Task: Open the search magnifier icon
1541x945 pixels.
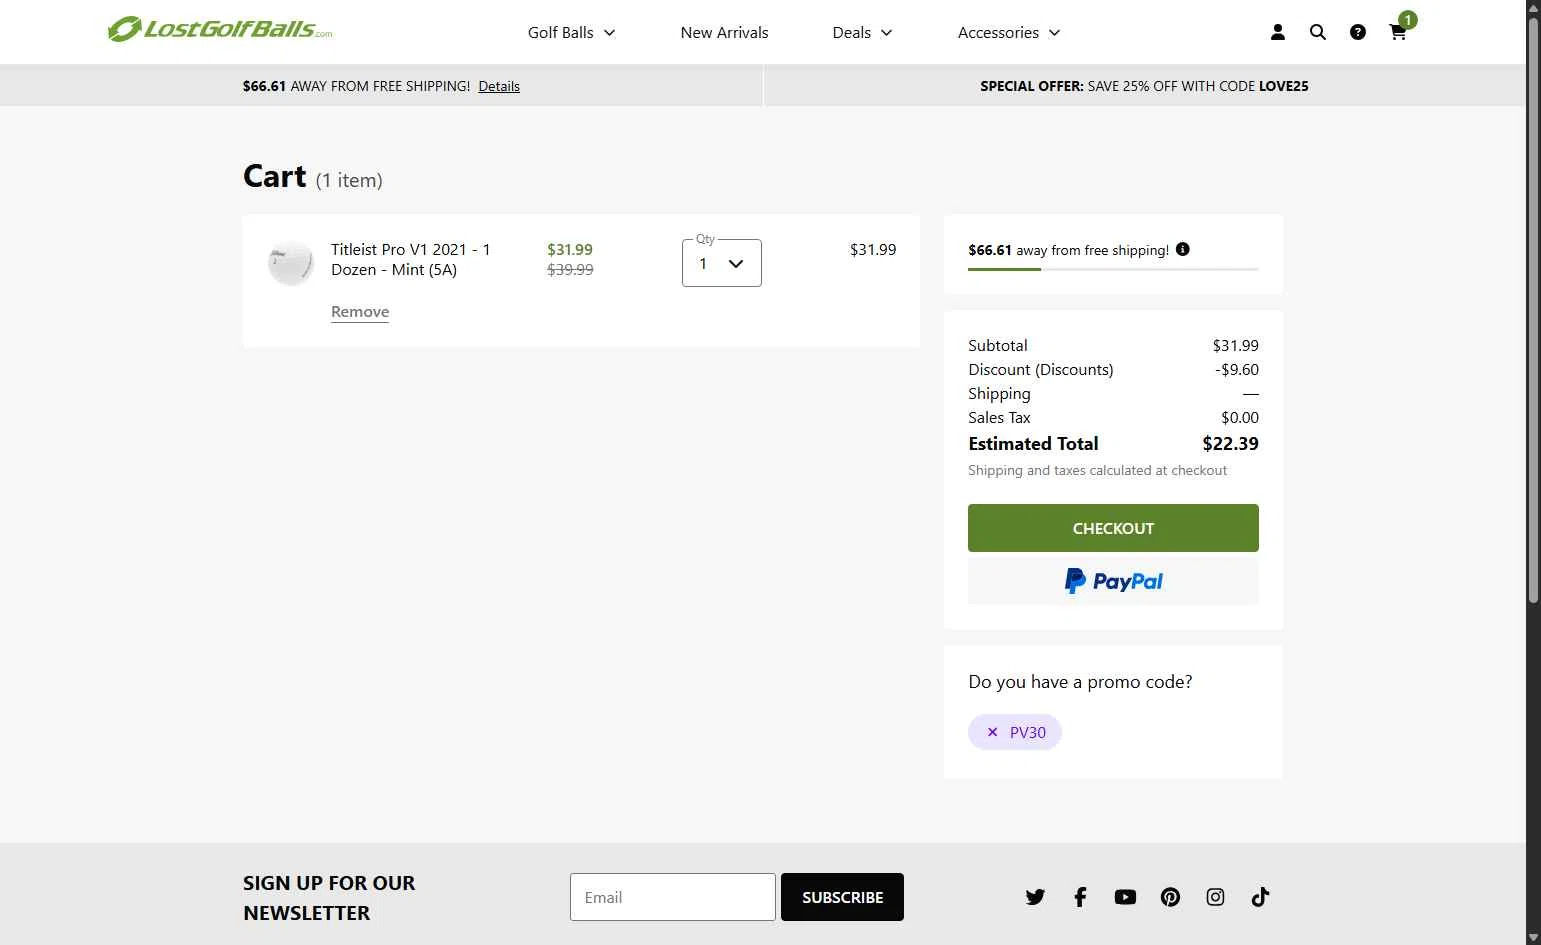Action: point(1318,32)
